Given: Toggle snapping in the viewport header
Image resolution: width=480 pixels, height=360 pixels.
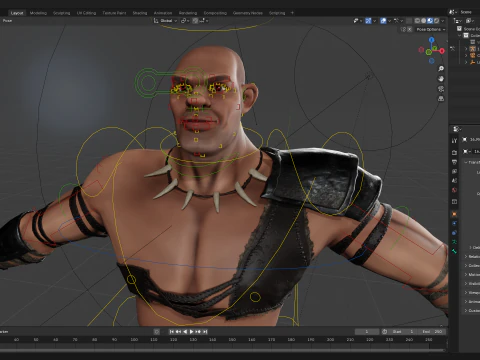Looking at the screenshot, I should point(195,21).
